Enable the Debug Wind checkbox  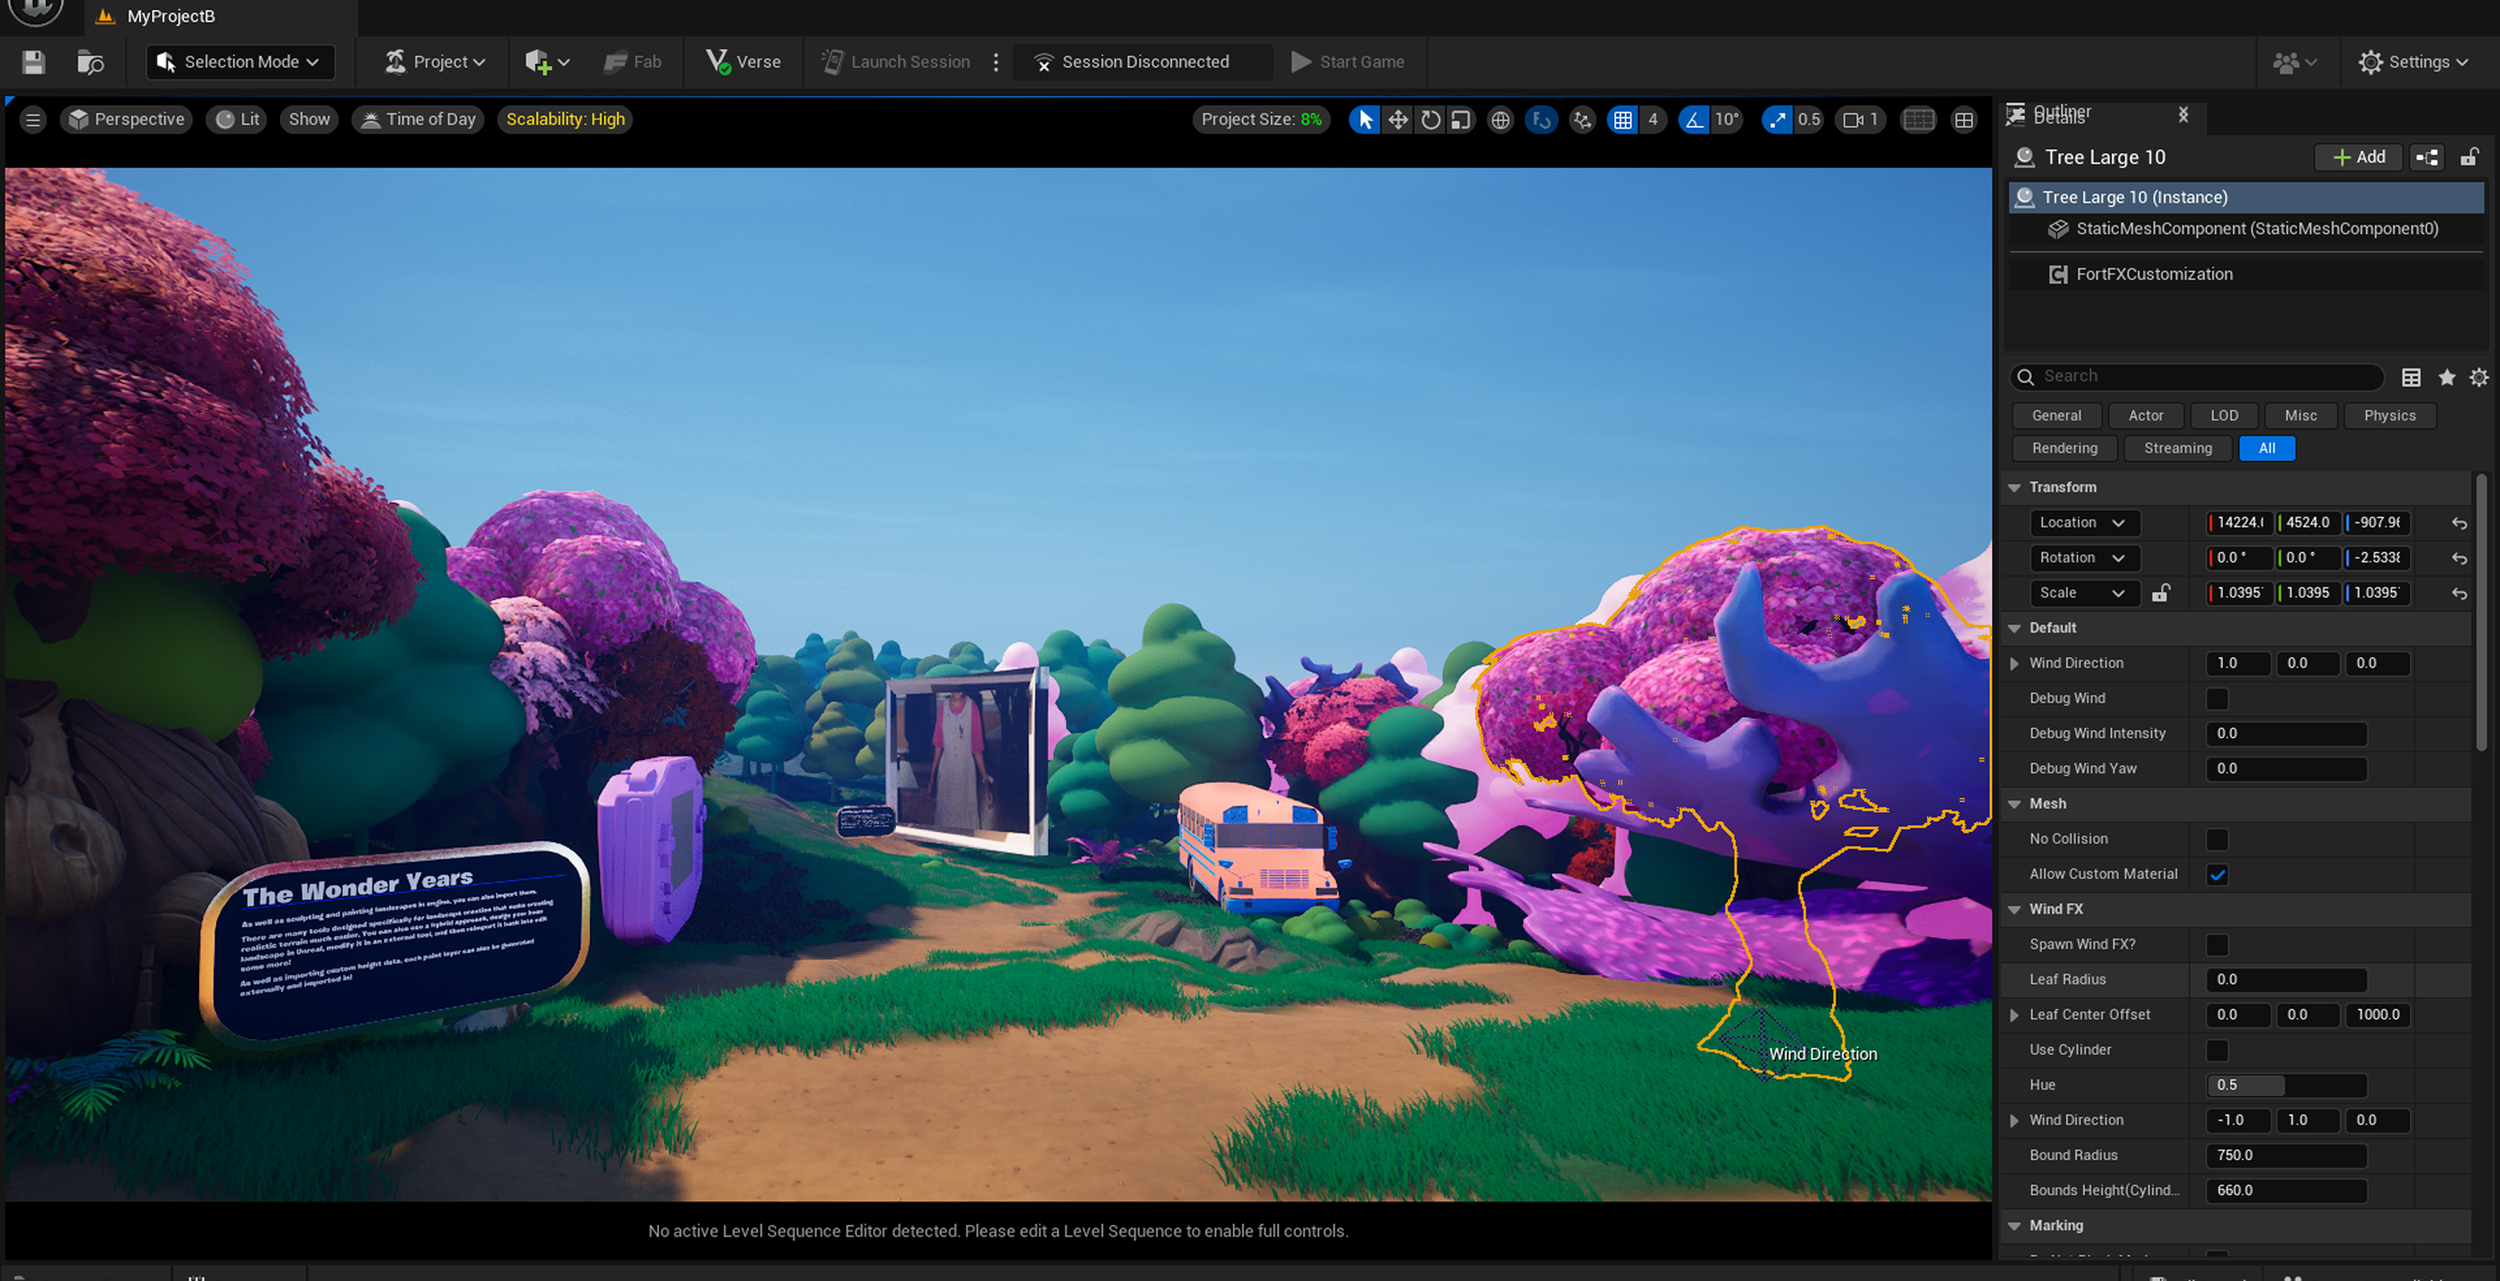pyautogui.click(x=2217, y=699)
